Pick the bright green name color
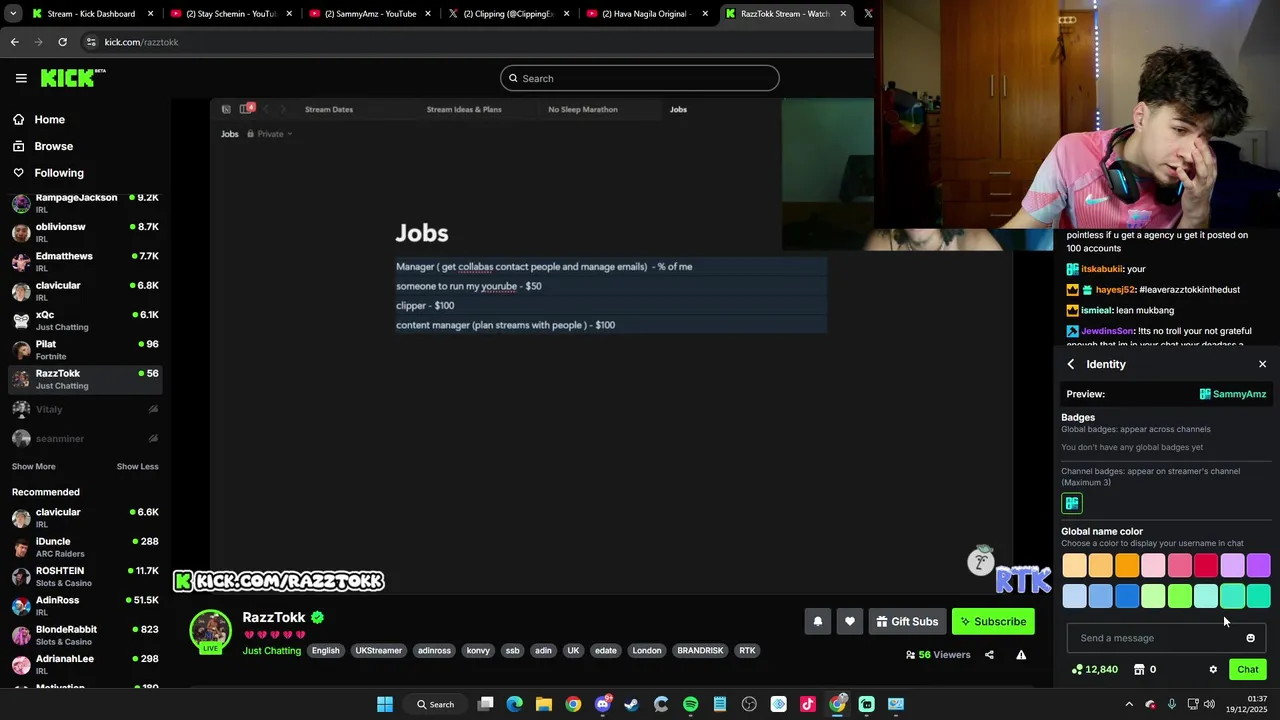The image size is (1280, 720). click(x=1180, y=596)
